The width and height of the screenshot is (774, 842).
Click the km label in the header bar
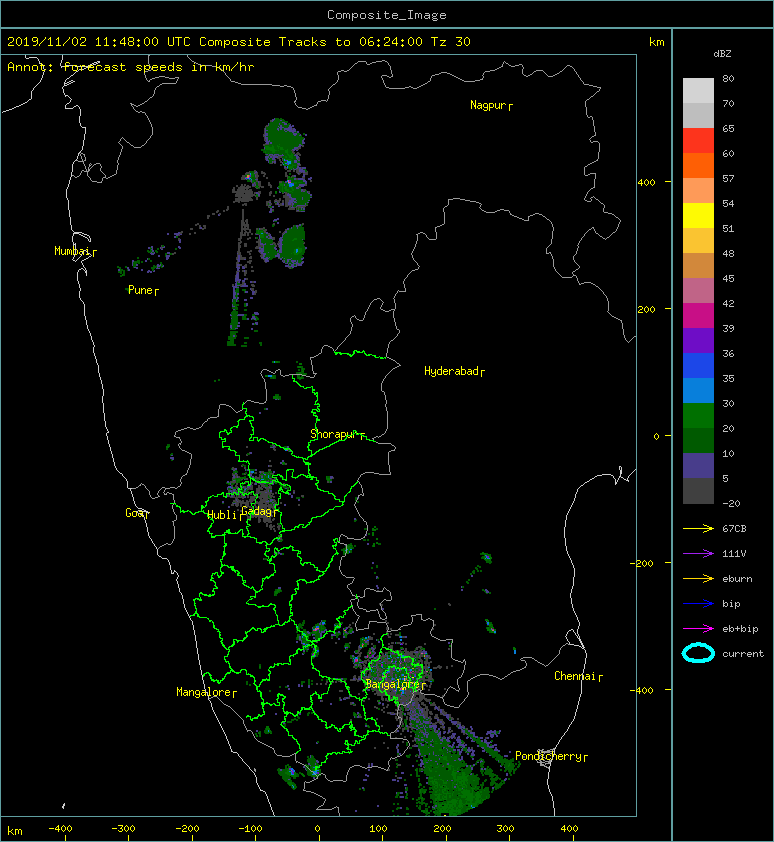click(656, 42)
